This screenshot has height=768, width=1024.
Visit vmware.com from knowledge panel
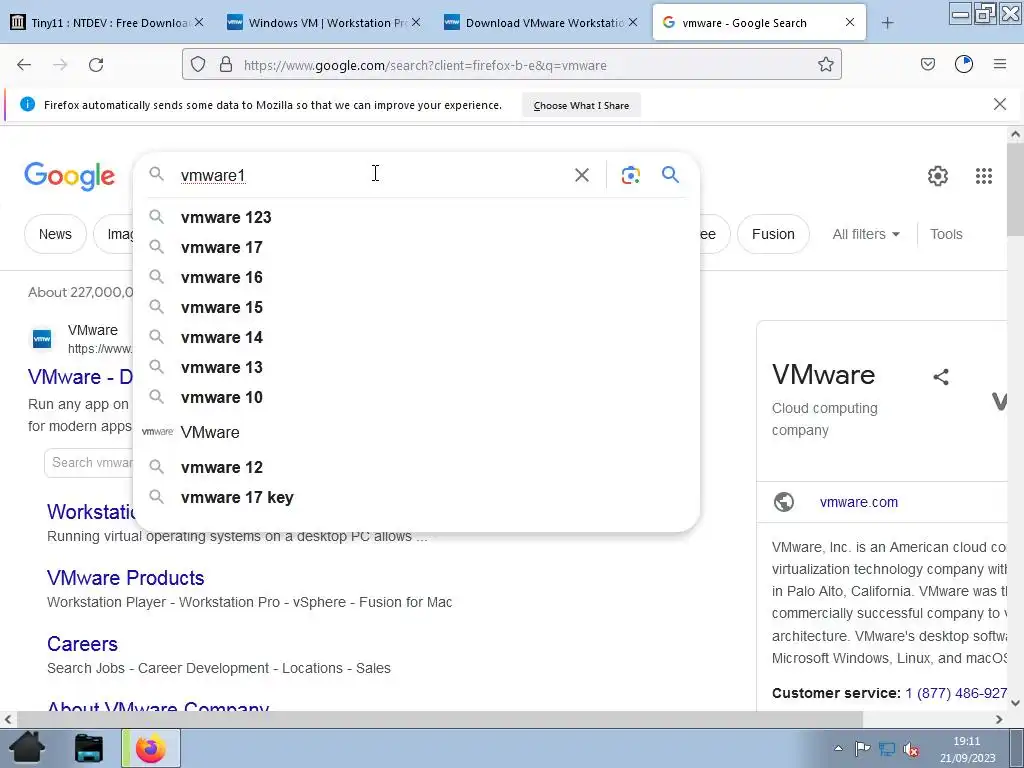(858, 502)
